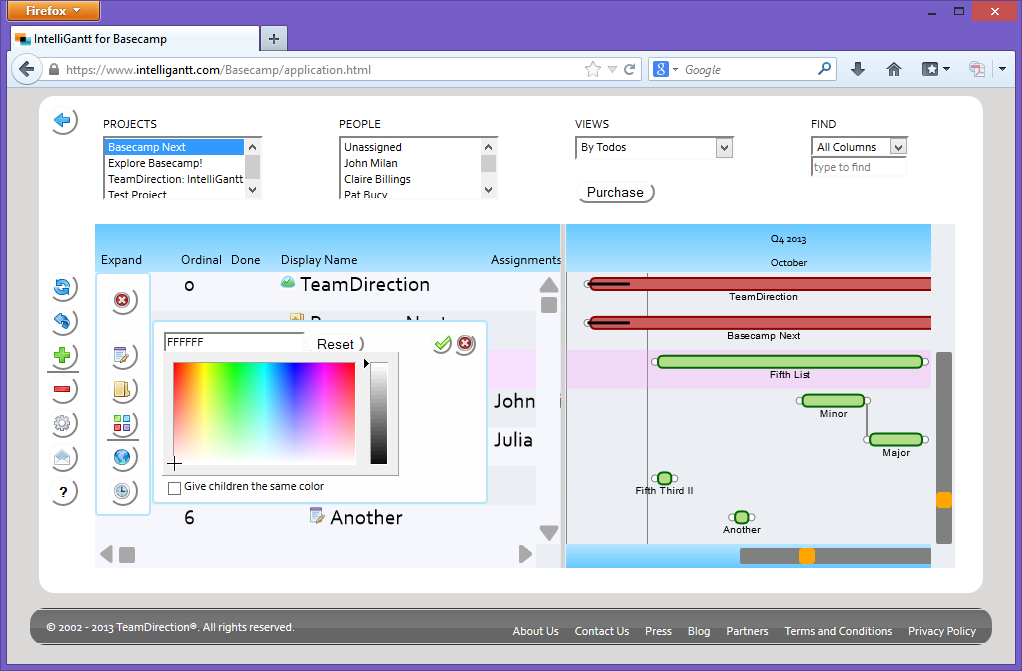Click the colored squares color icon

pos(122,423)
